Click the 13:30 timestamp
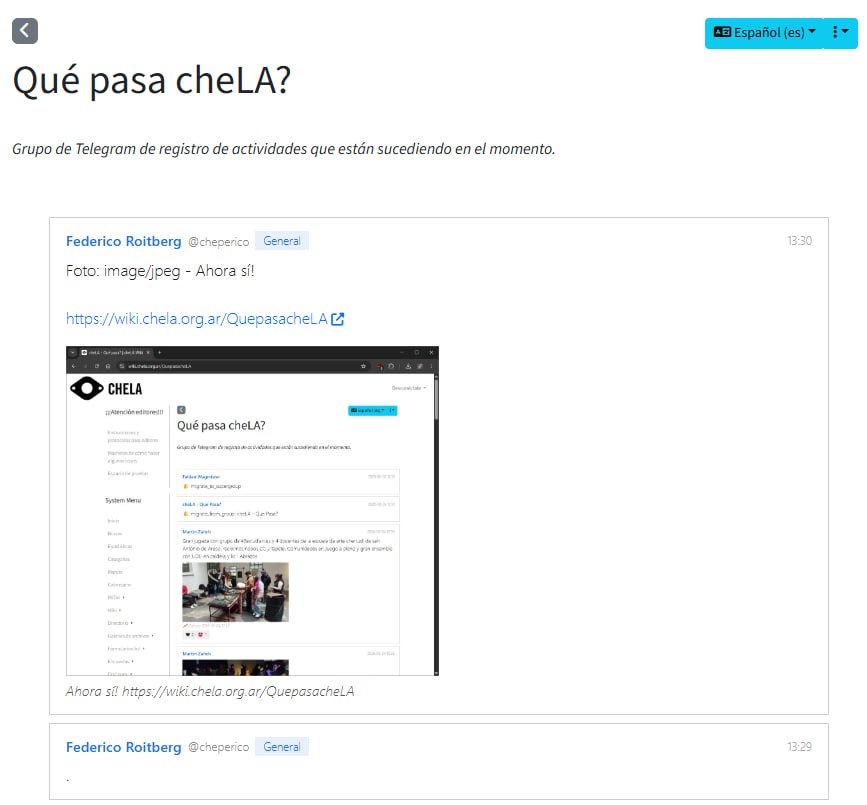 tap(799, 241)
